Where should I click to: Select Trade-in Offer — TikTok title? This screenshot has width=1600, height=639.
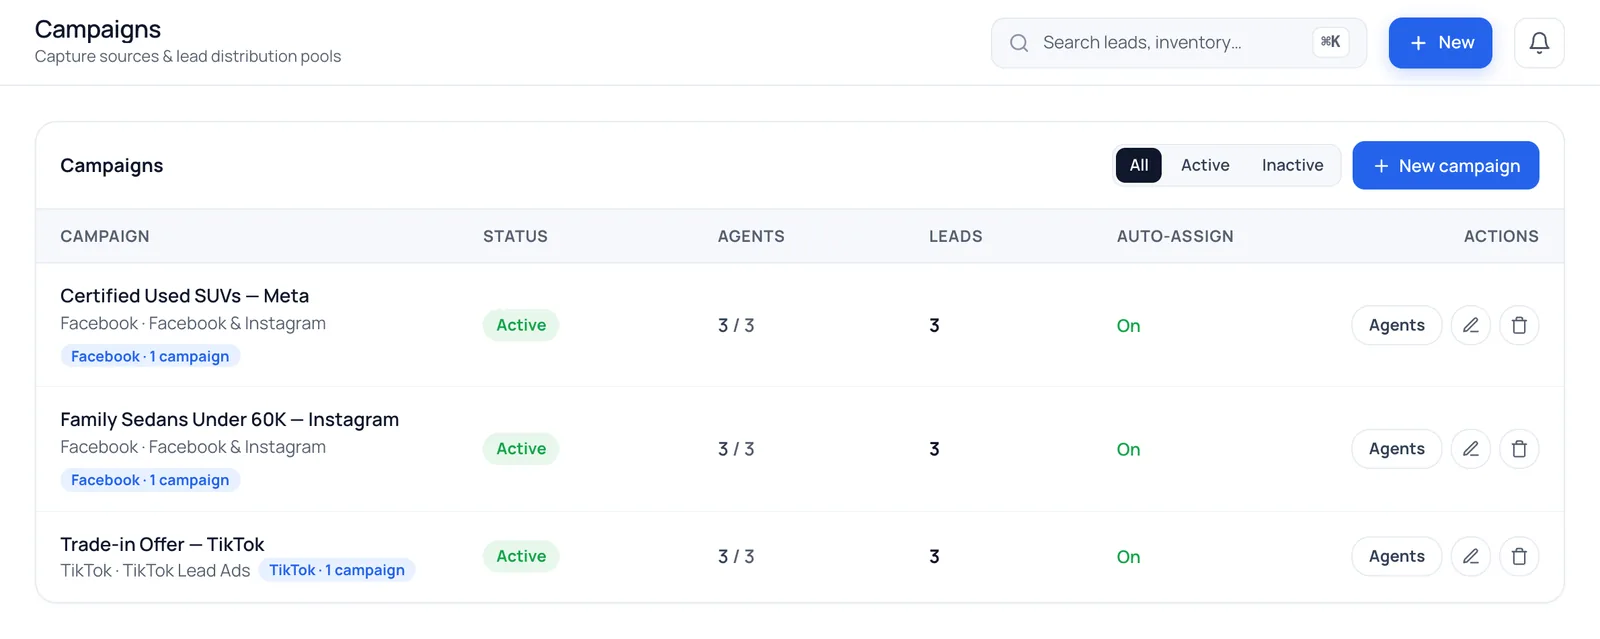(x=162, y=545)
